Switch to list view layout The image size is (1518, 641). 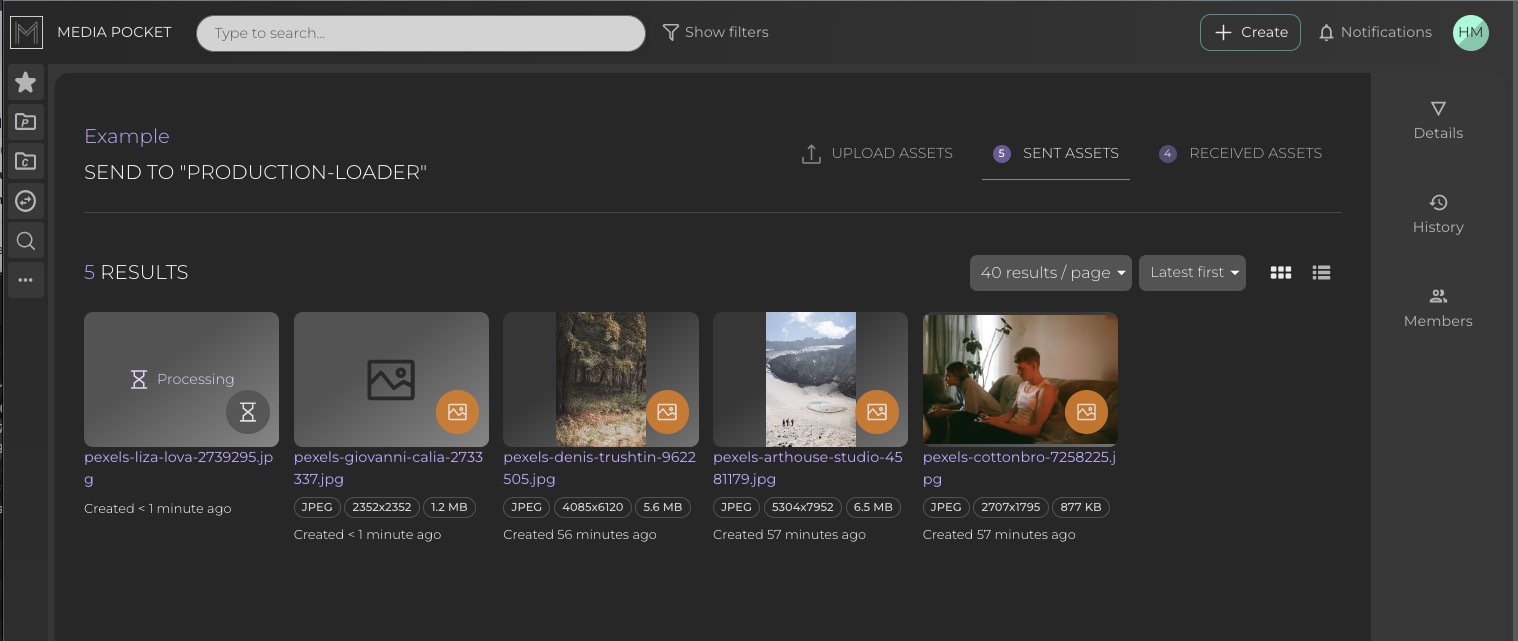(x=1321, y=273)
